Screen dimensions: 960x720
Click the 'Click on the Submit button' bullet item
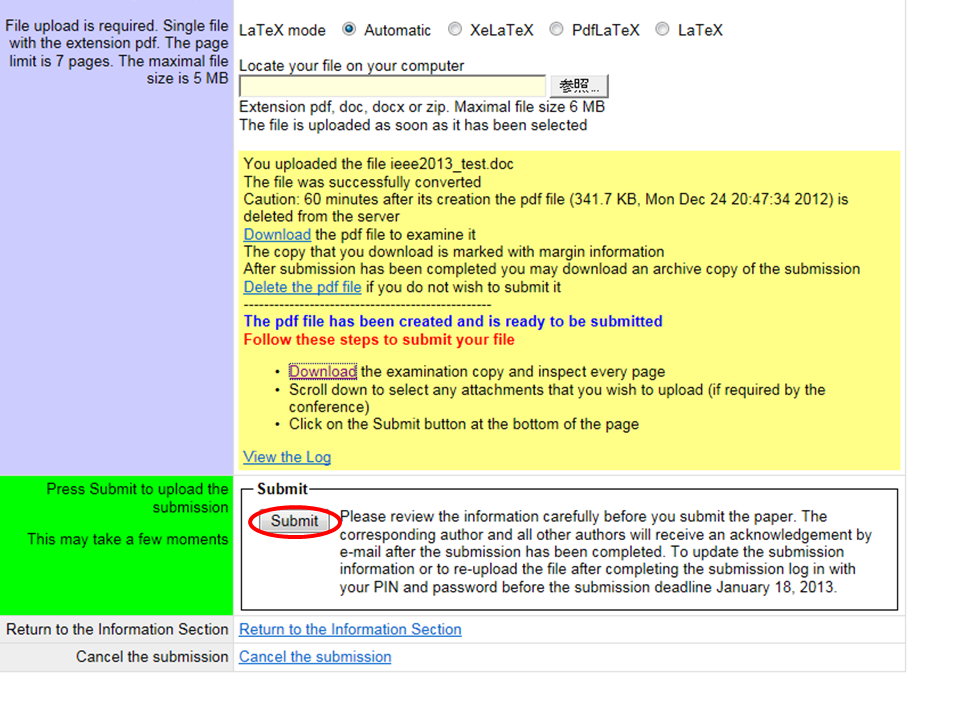point(464,424)
